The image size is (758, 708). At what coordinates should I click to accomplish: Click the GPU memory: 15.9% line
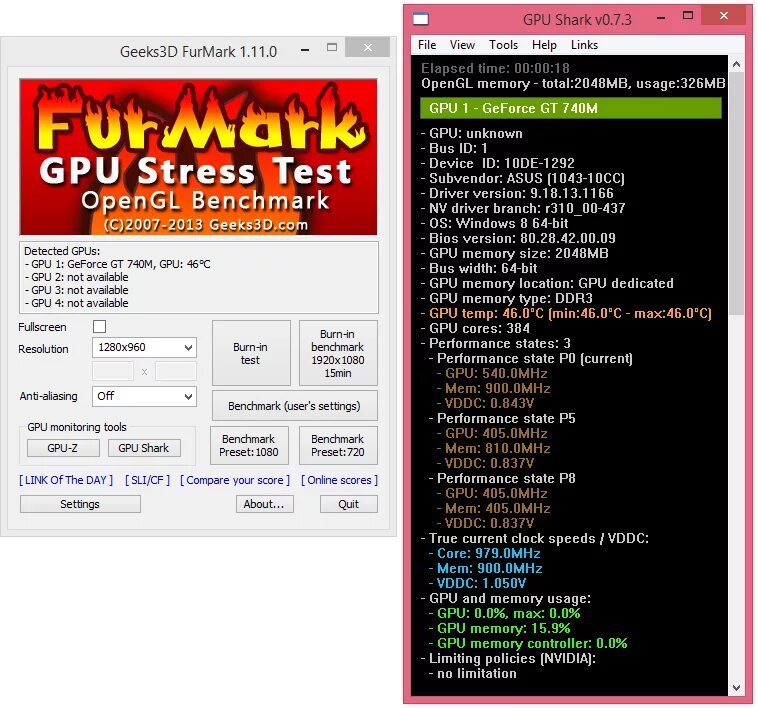(499, 628)
